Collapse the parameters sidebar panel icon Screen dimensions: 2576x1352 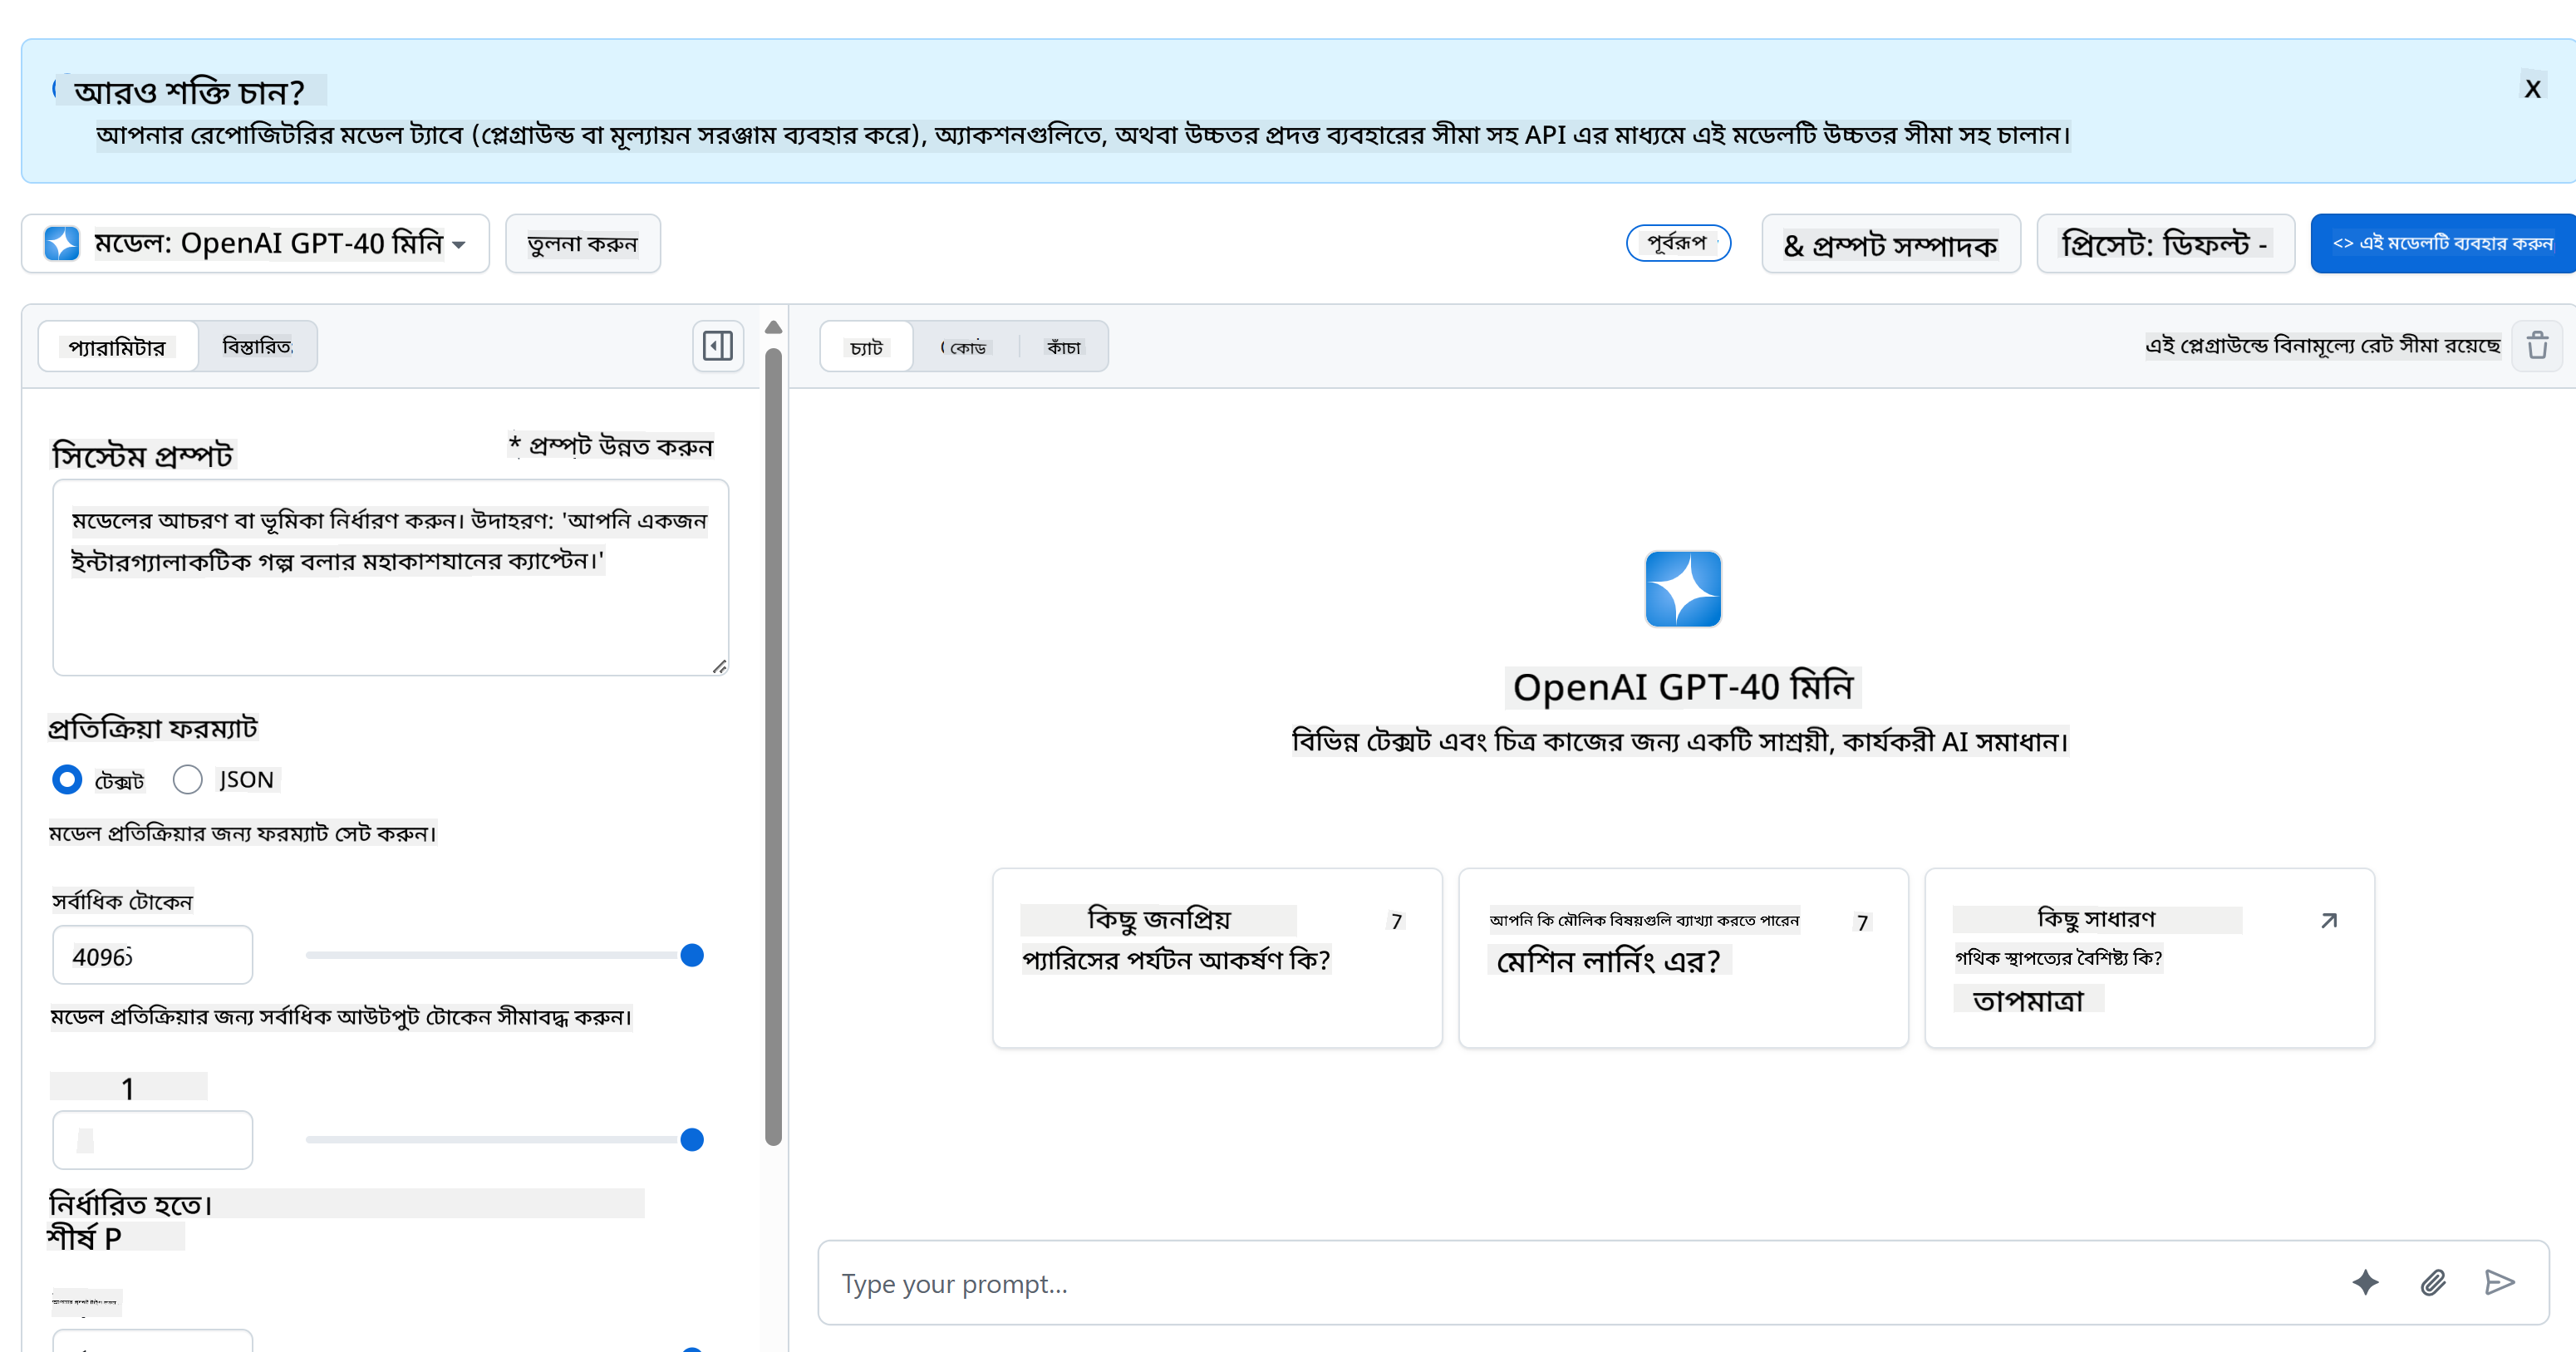(717, 346)
